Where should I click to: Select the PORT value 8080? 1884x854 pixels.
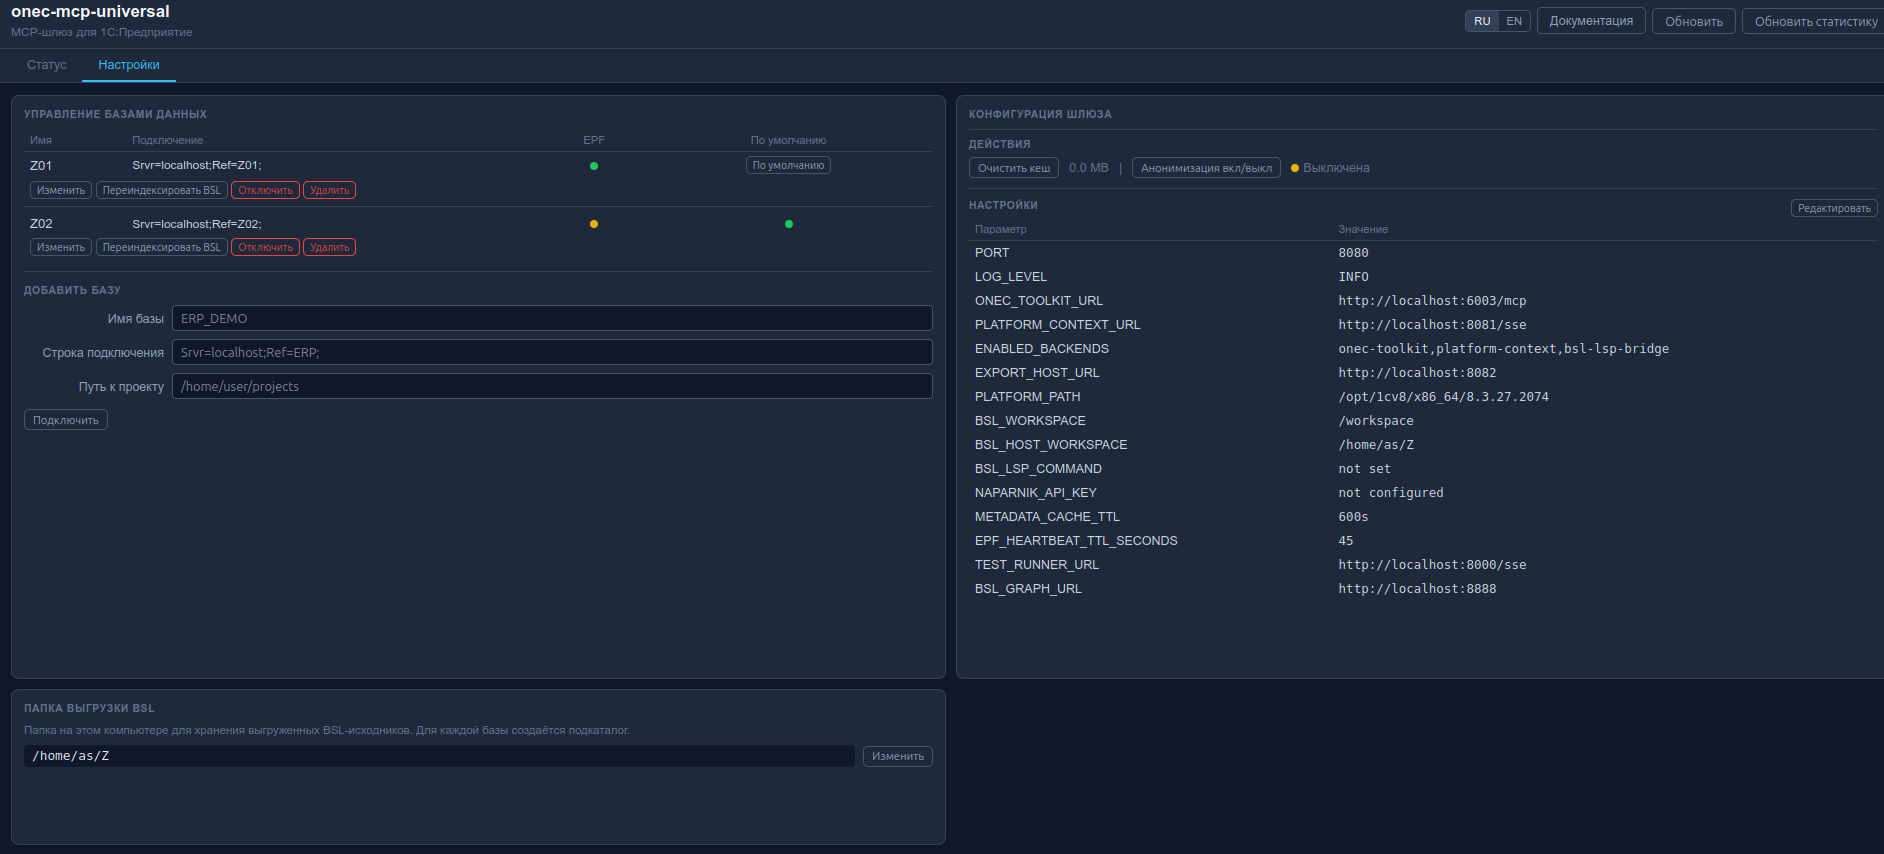click(1354, 253)
